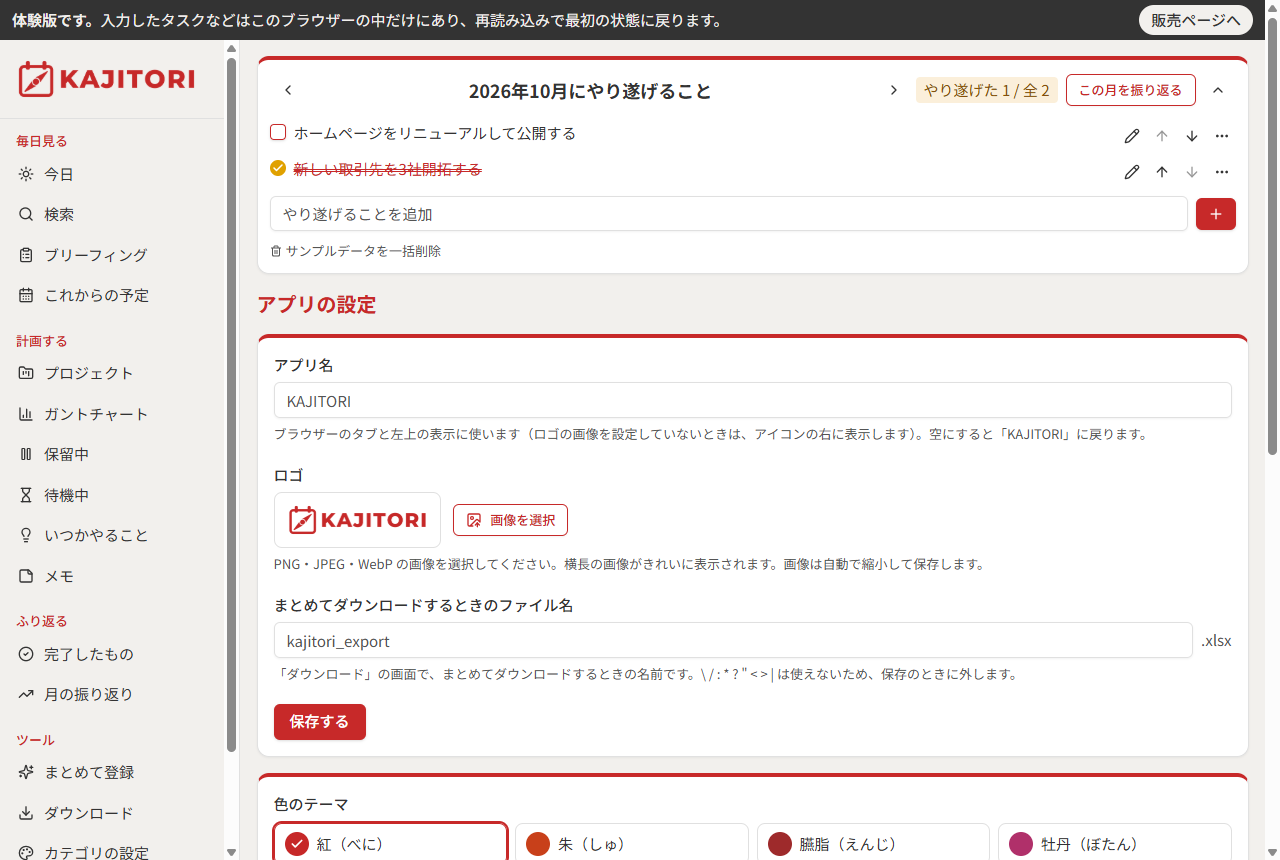Open メモ in the sidebar

tap(112, 576)
